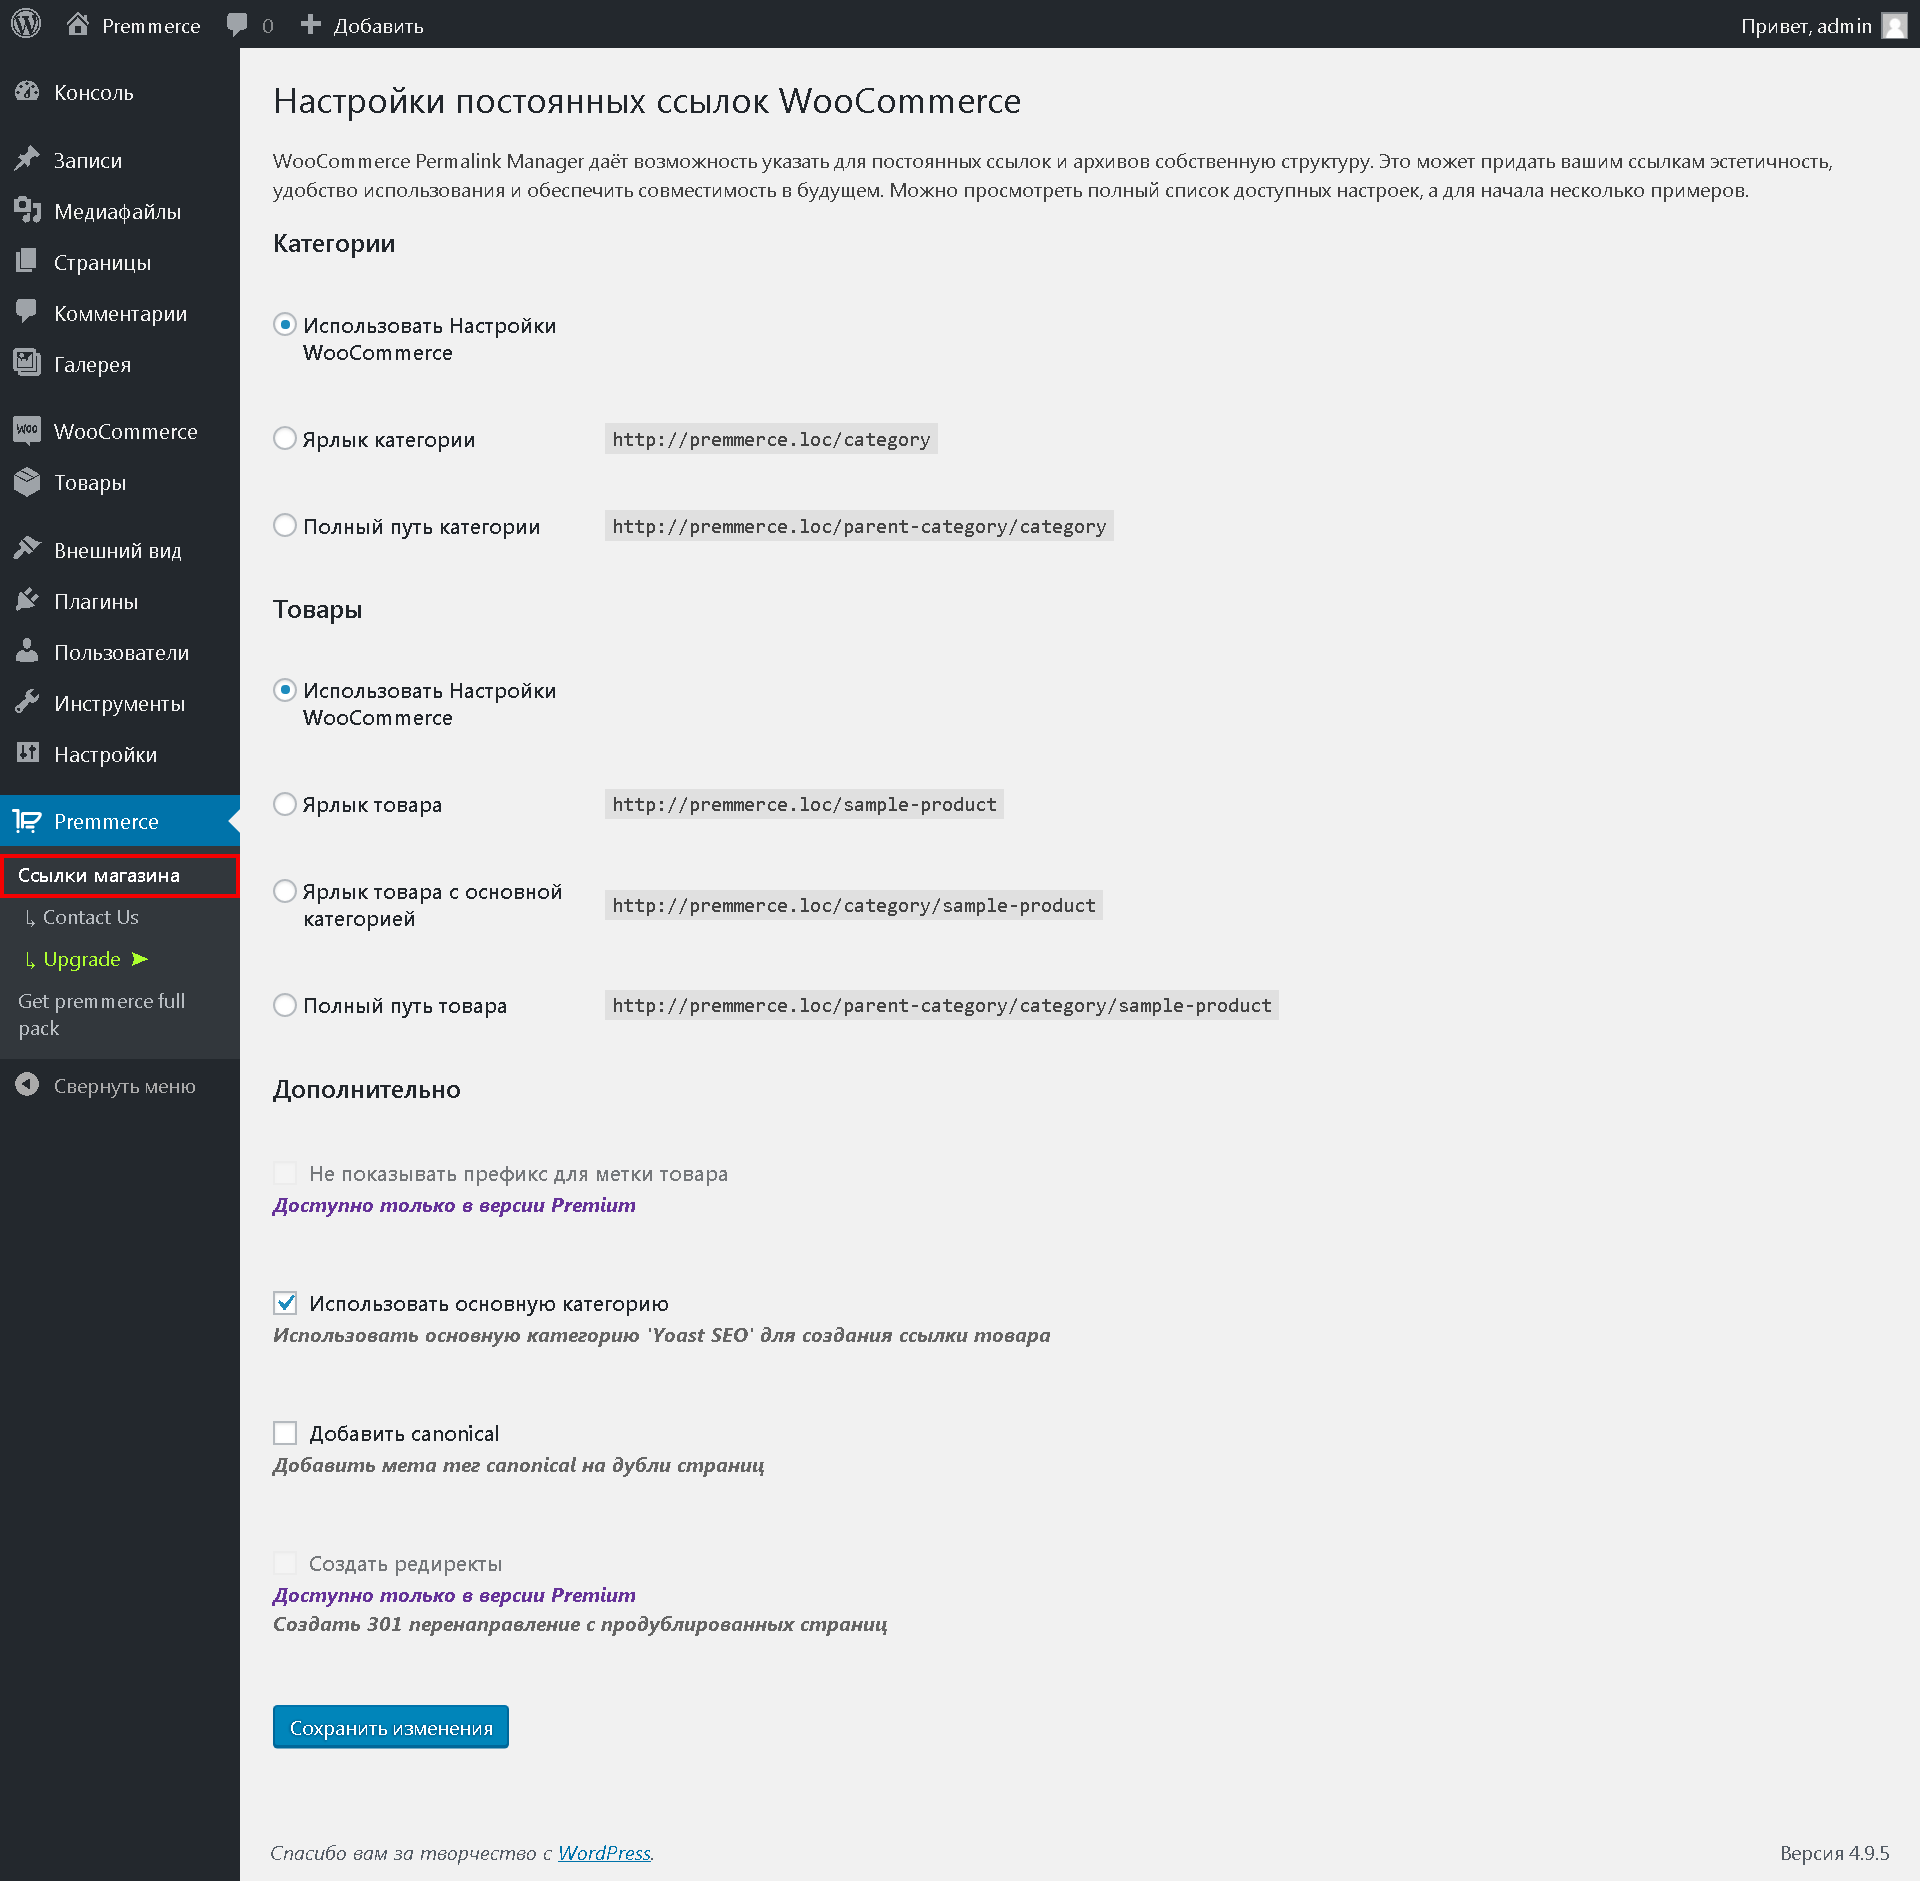This screenshot has width=1920, height=1881.
Task: Open the Страницы menu item
Action: pyautogui.click(x=120, y=262)
